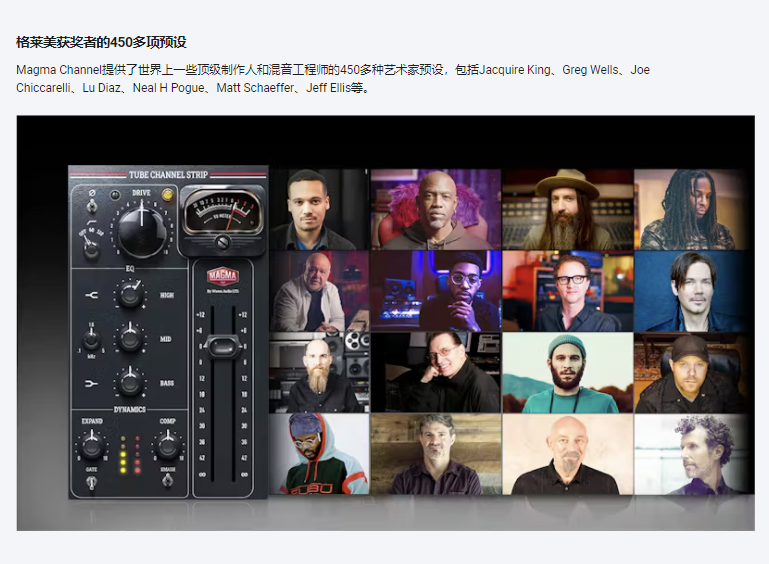The width and height of the screenshot is (769, 564).
Task: Flip the GATE toggle switch
Action: click(92, 483)
